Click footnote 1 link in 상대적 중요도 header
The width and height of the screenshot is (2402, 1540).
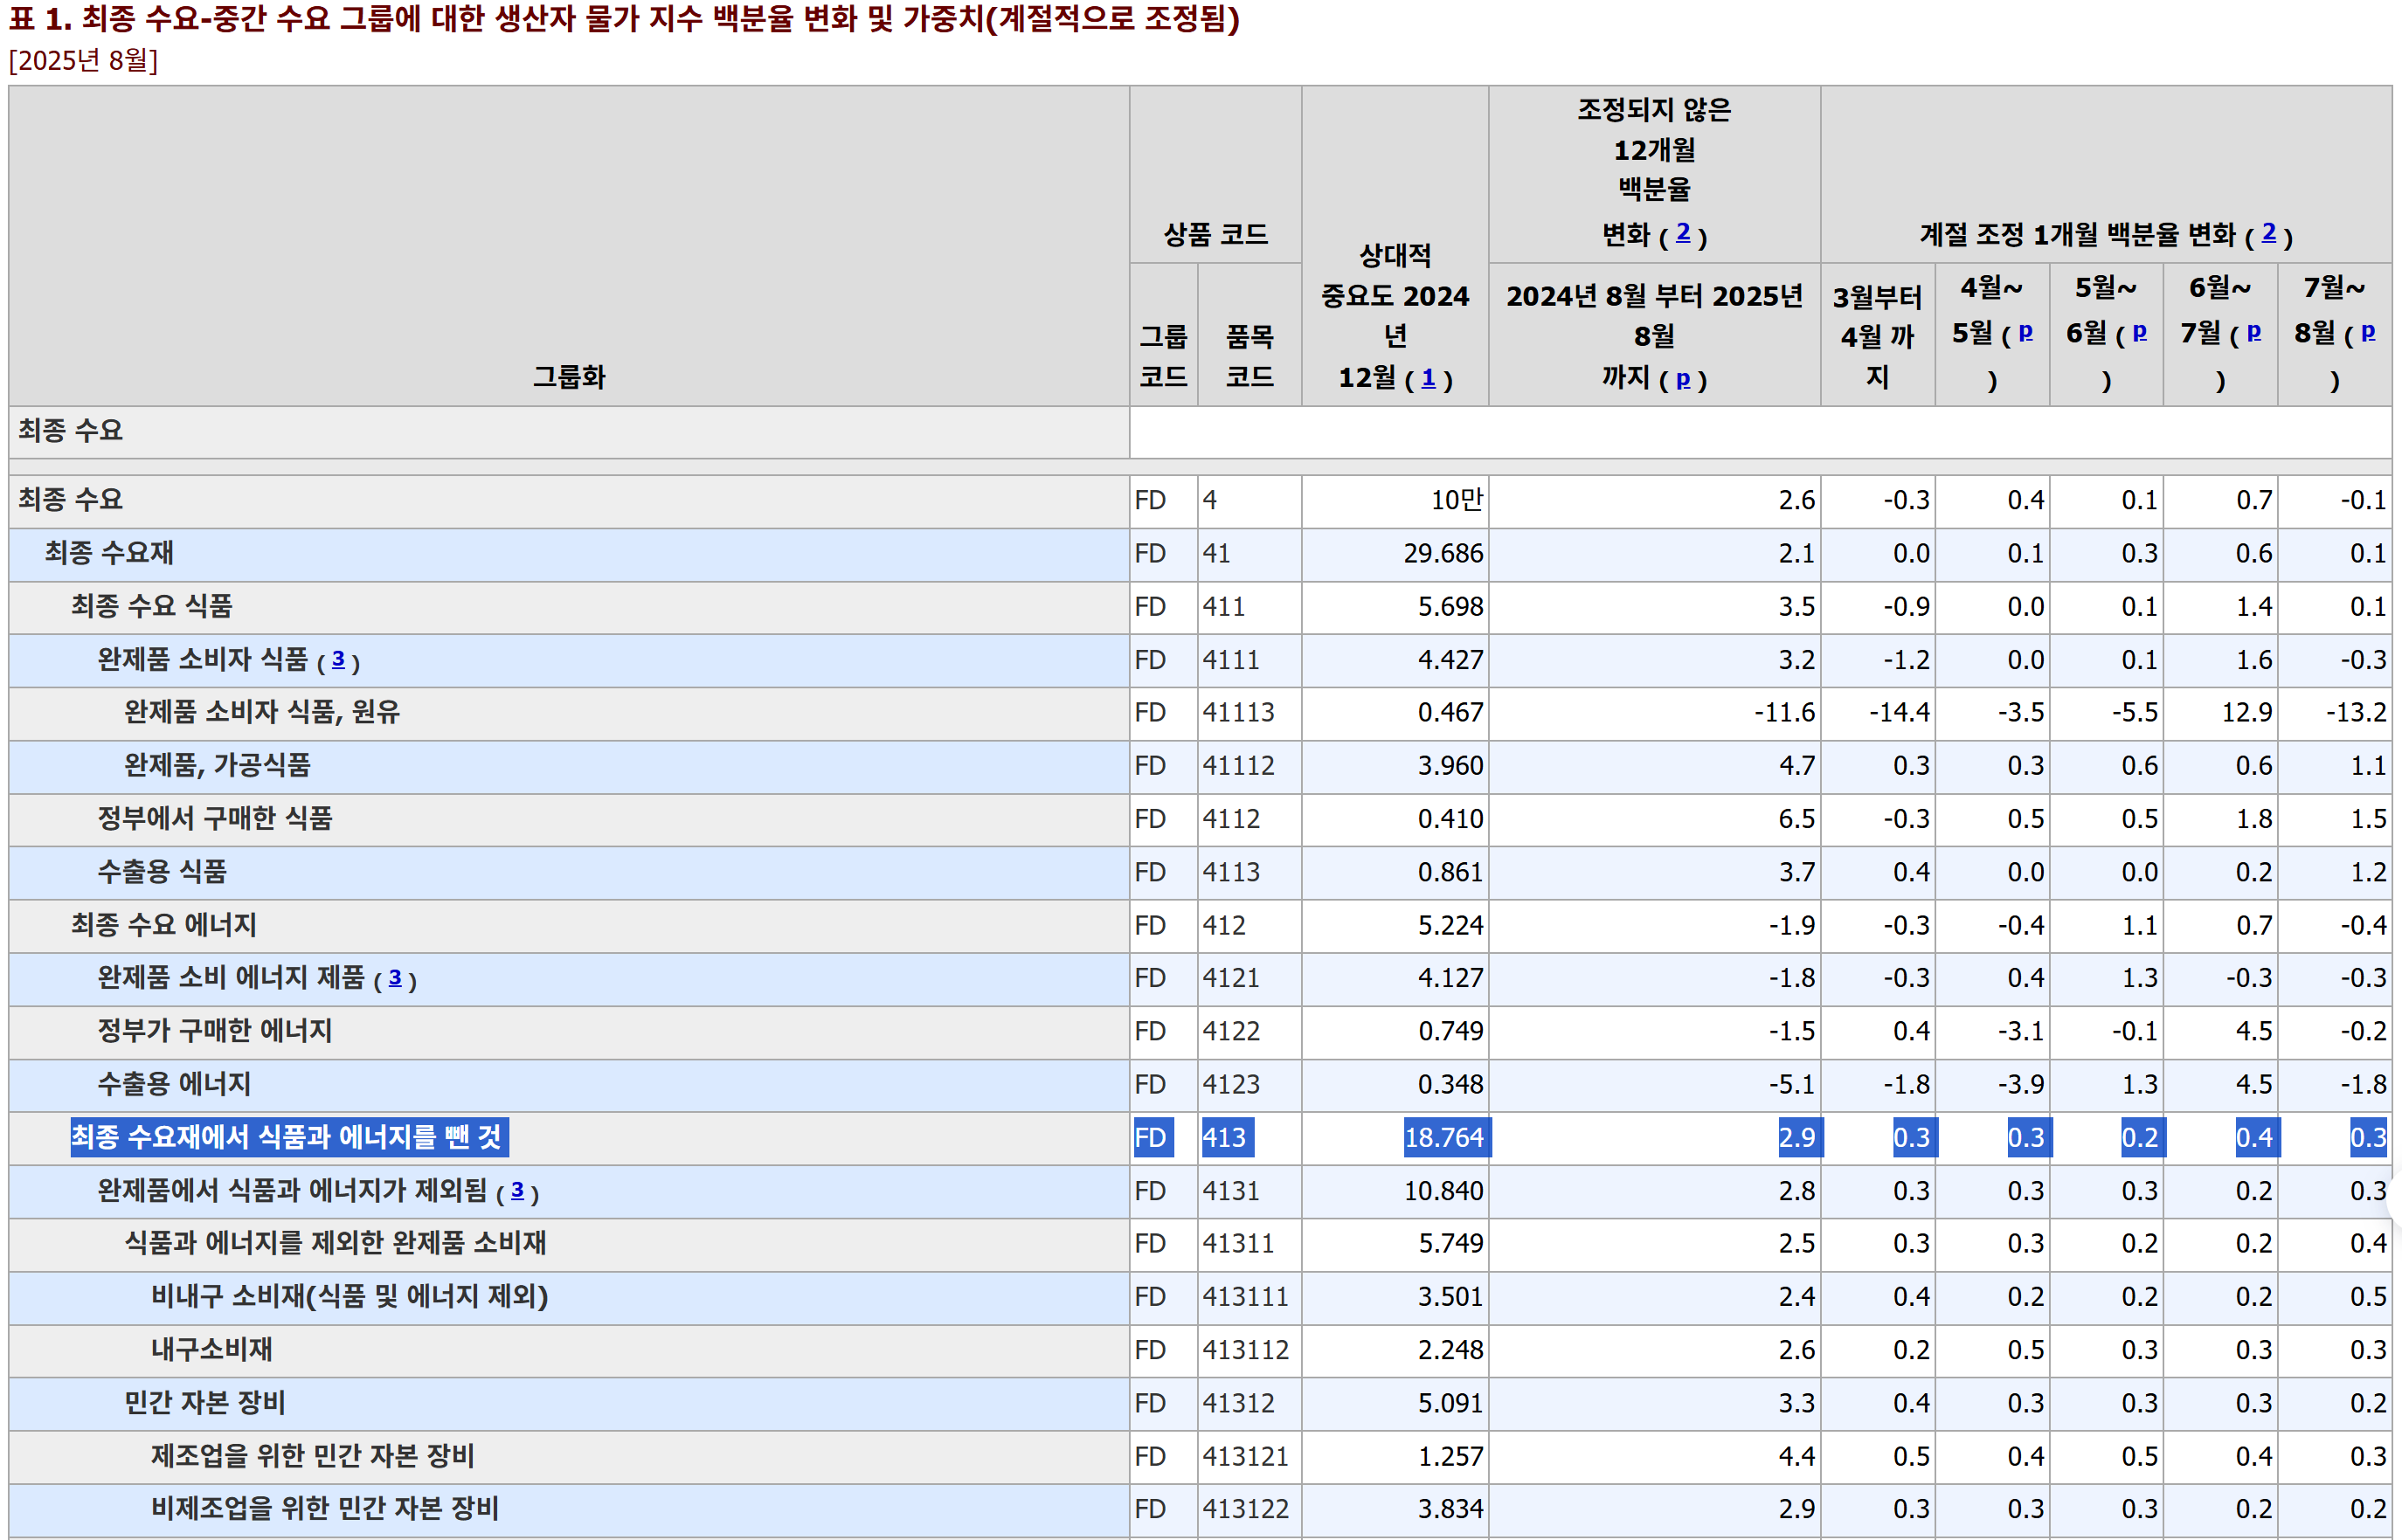click(x=1428, y=378)
